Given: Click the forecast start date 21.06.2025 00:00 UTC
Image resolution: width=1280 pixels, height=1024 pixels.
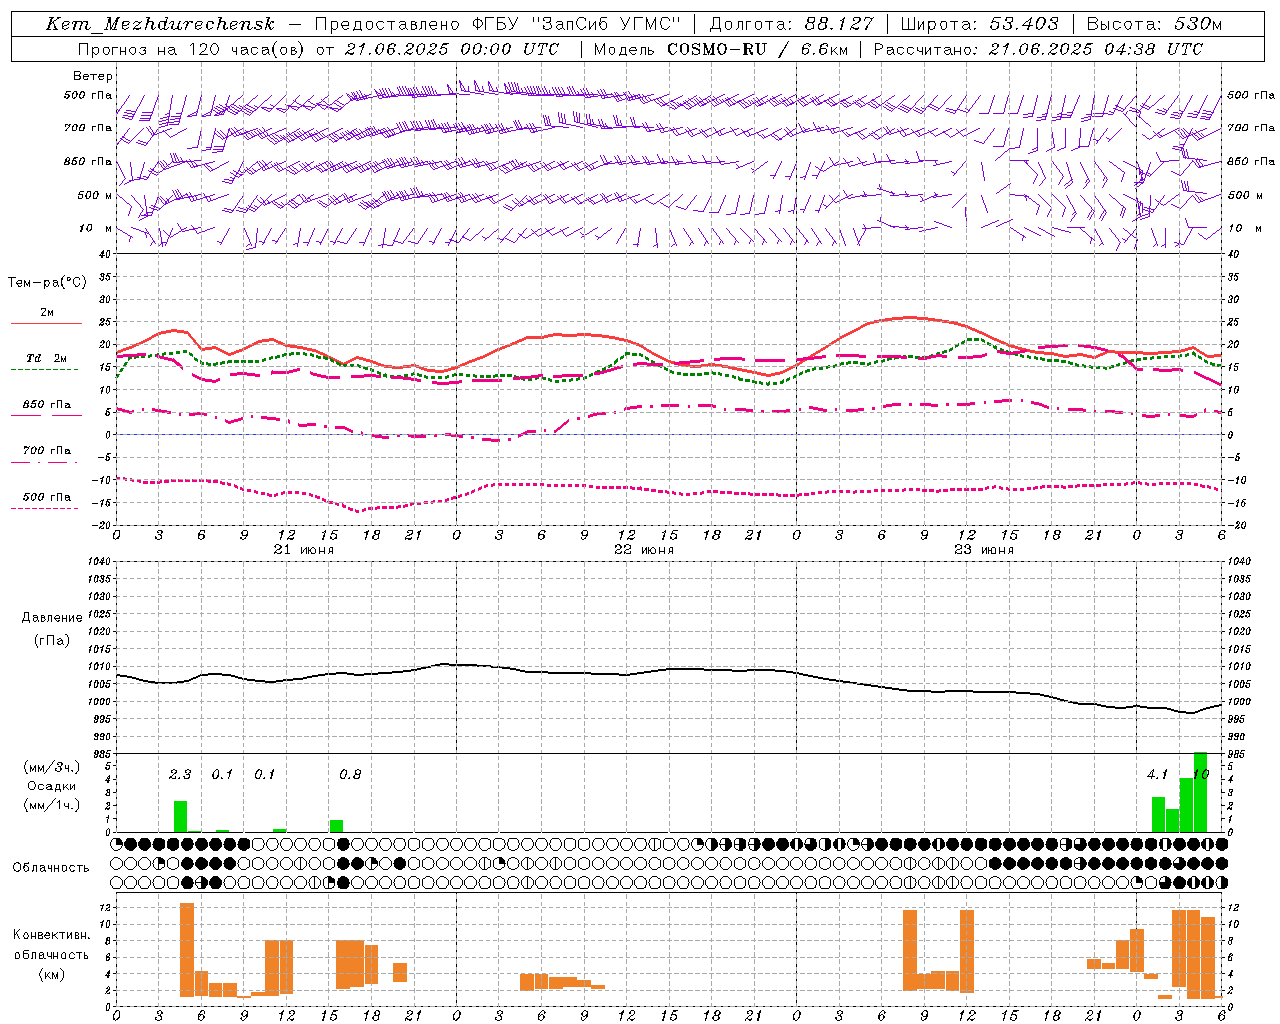Looking at the screenshot, I should coord(451,49).
